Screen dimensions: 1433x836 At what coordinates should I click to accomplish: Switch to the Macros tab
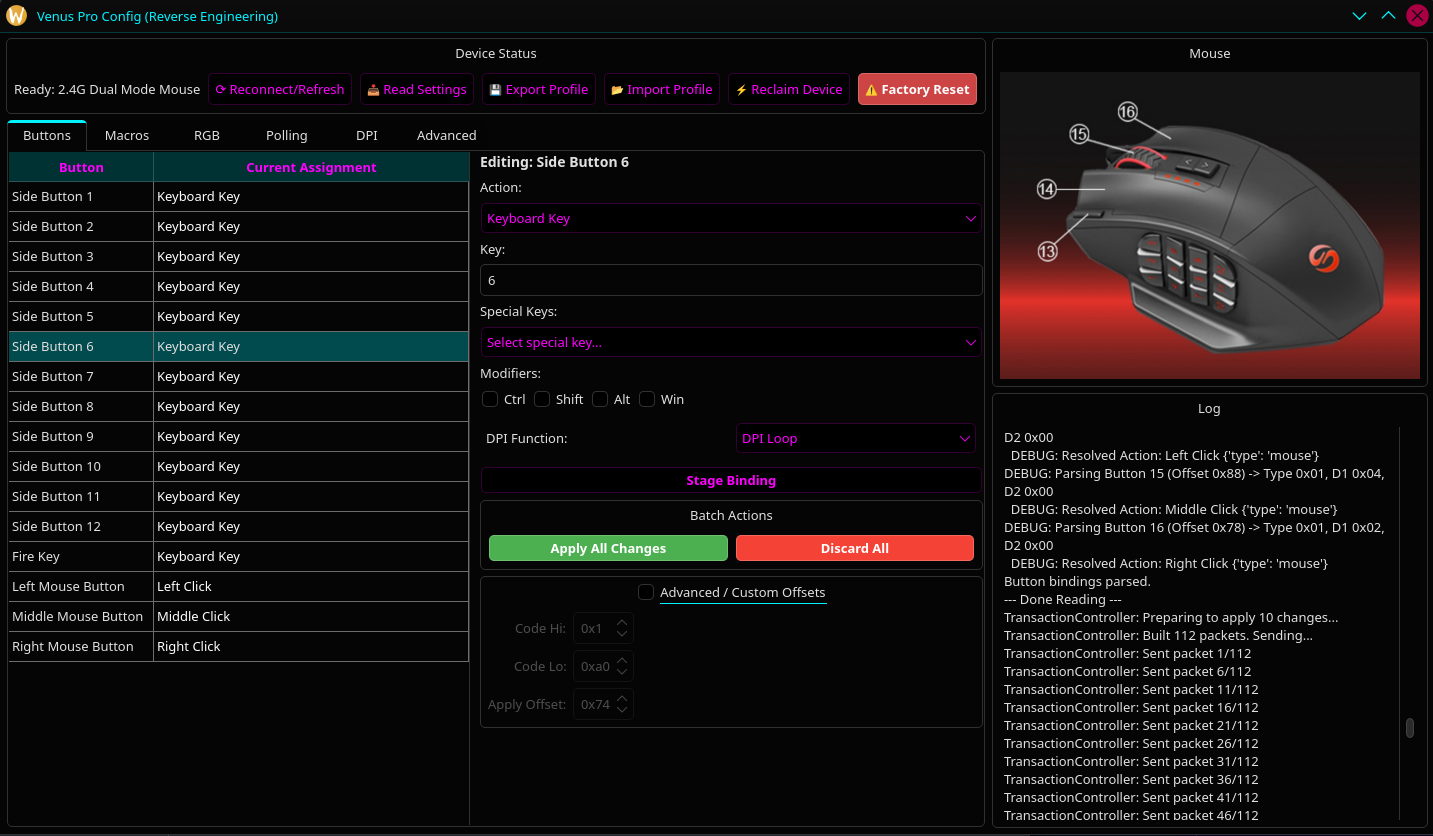point(127,135)
